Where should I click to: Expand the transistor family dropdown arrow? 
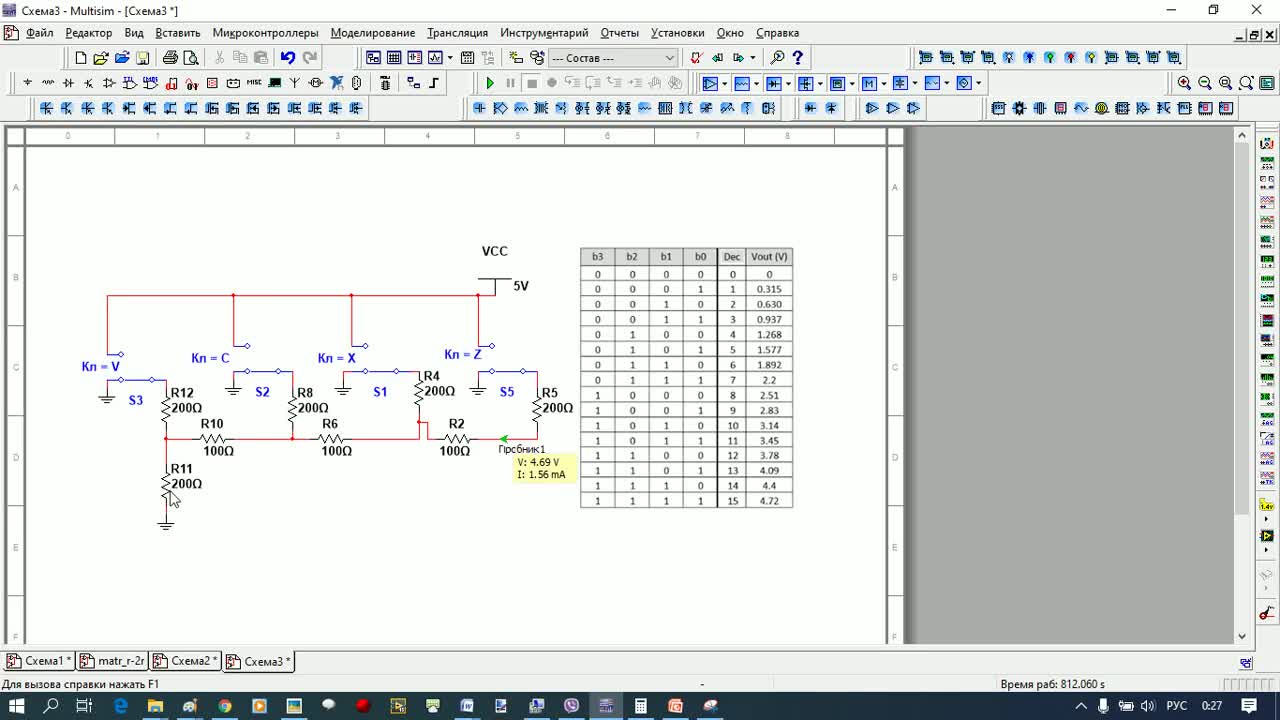(820, 83)
